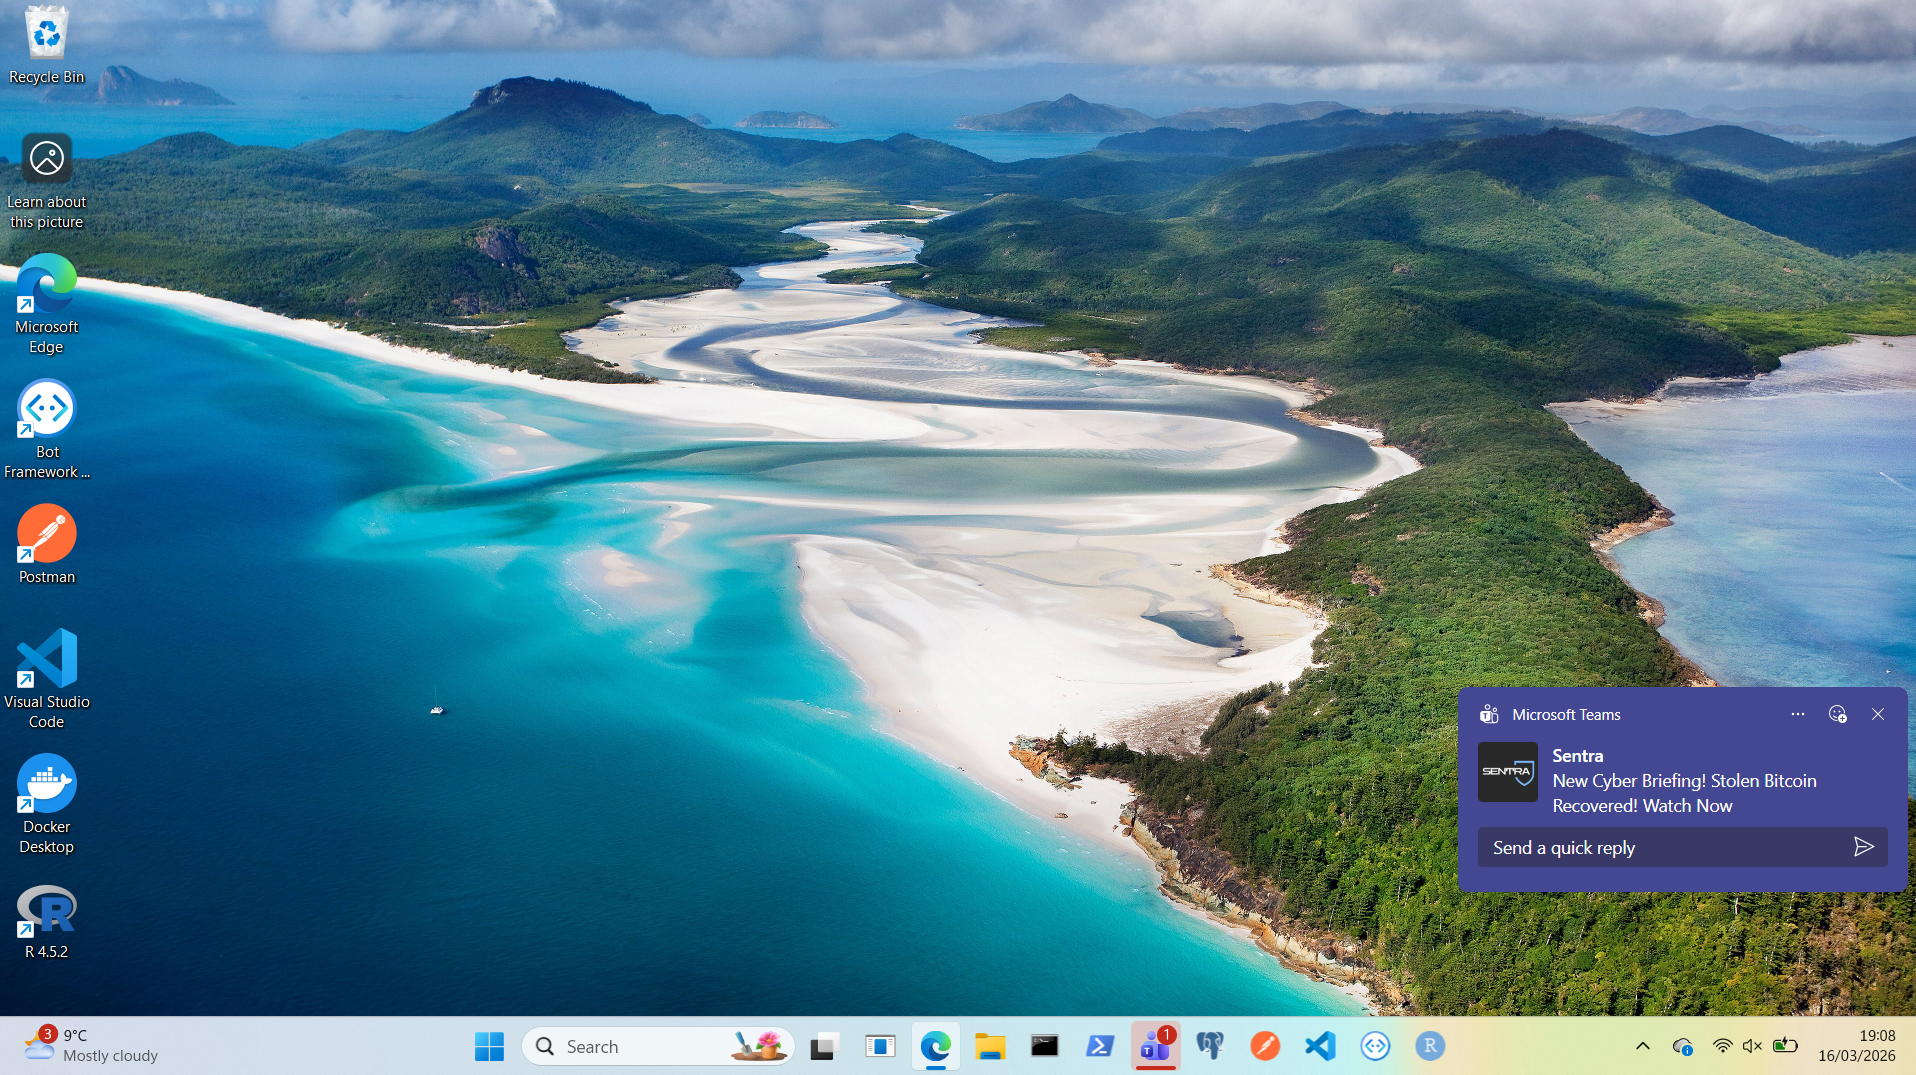Select the Docker Desktop shortcut on the desktop
The image size is (1916, 1075).
tap(47, 805)
